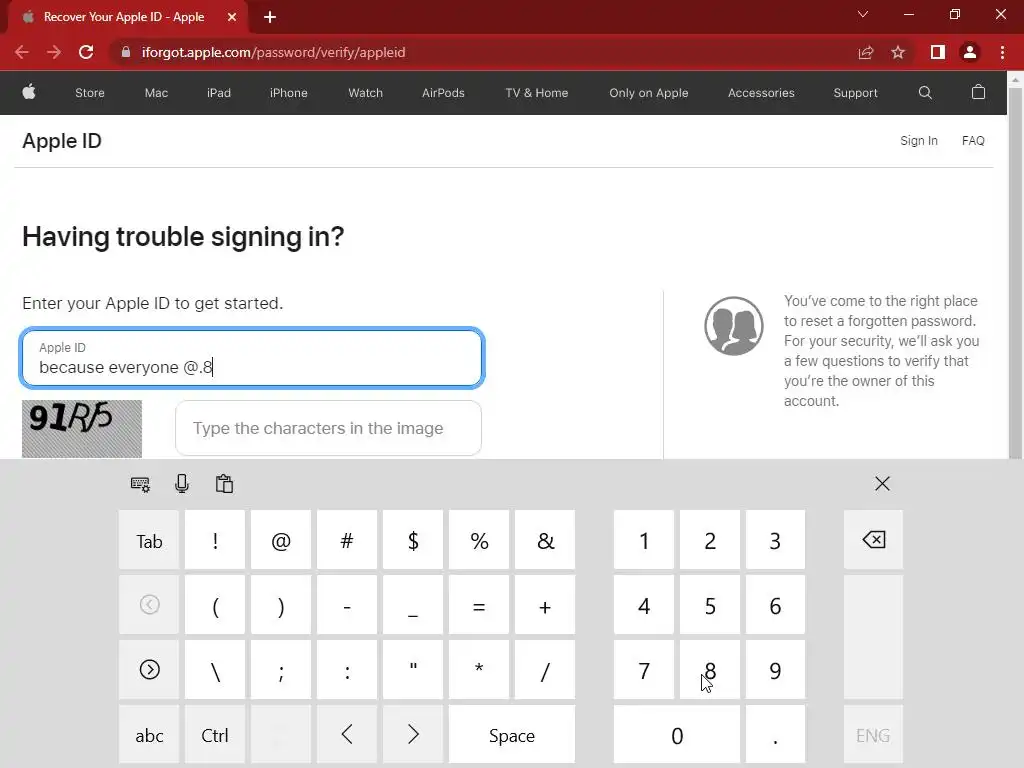The image size is (1024, 768).
Task: Click the Apple ID heading link
Action: pyautogui.click(x=62, y=141)
